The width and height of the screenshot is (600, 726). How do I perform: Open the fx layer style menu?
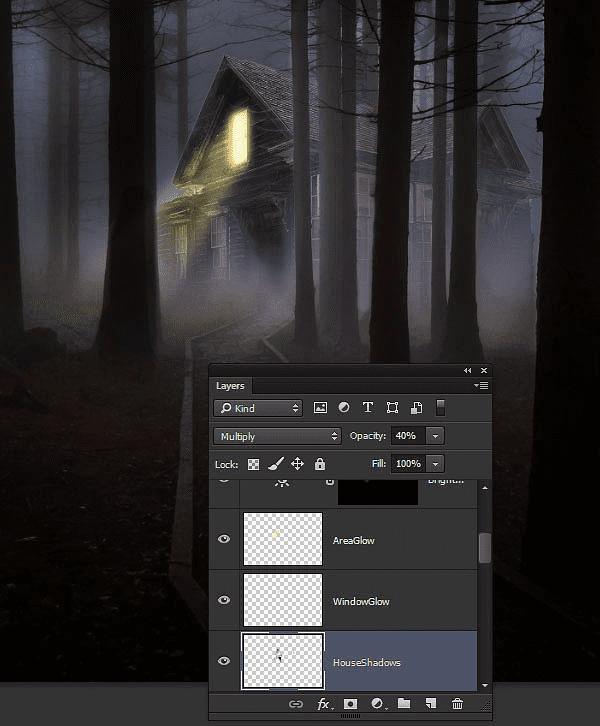coord(324,704)
